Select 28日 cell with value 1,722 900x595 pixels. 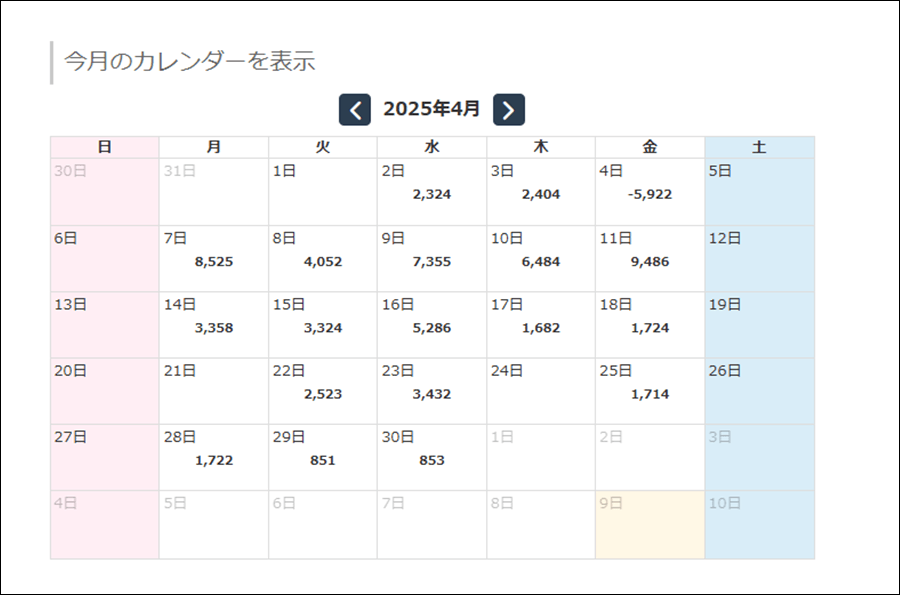tap(214, 457)
